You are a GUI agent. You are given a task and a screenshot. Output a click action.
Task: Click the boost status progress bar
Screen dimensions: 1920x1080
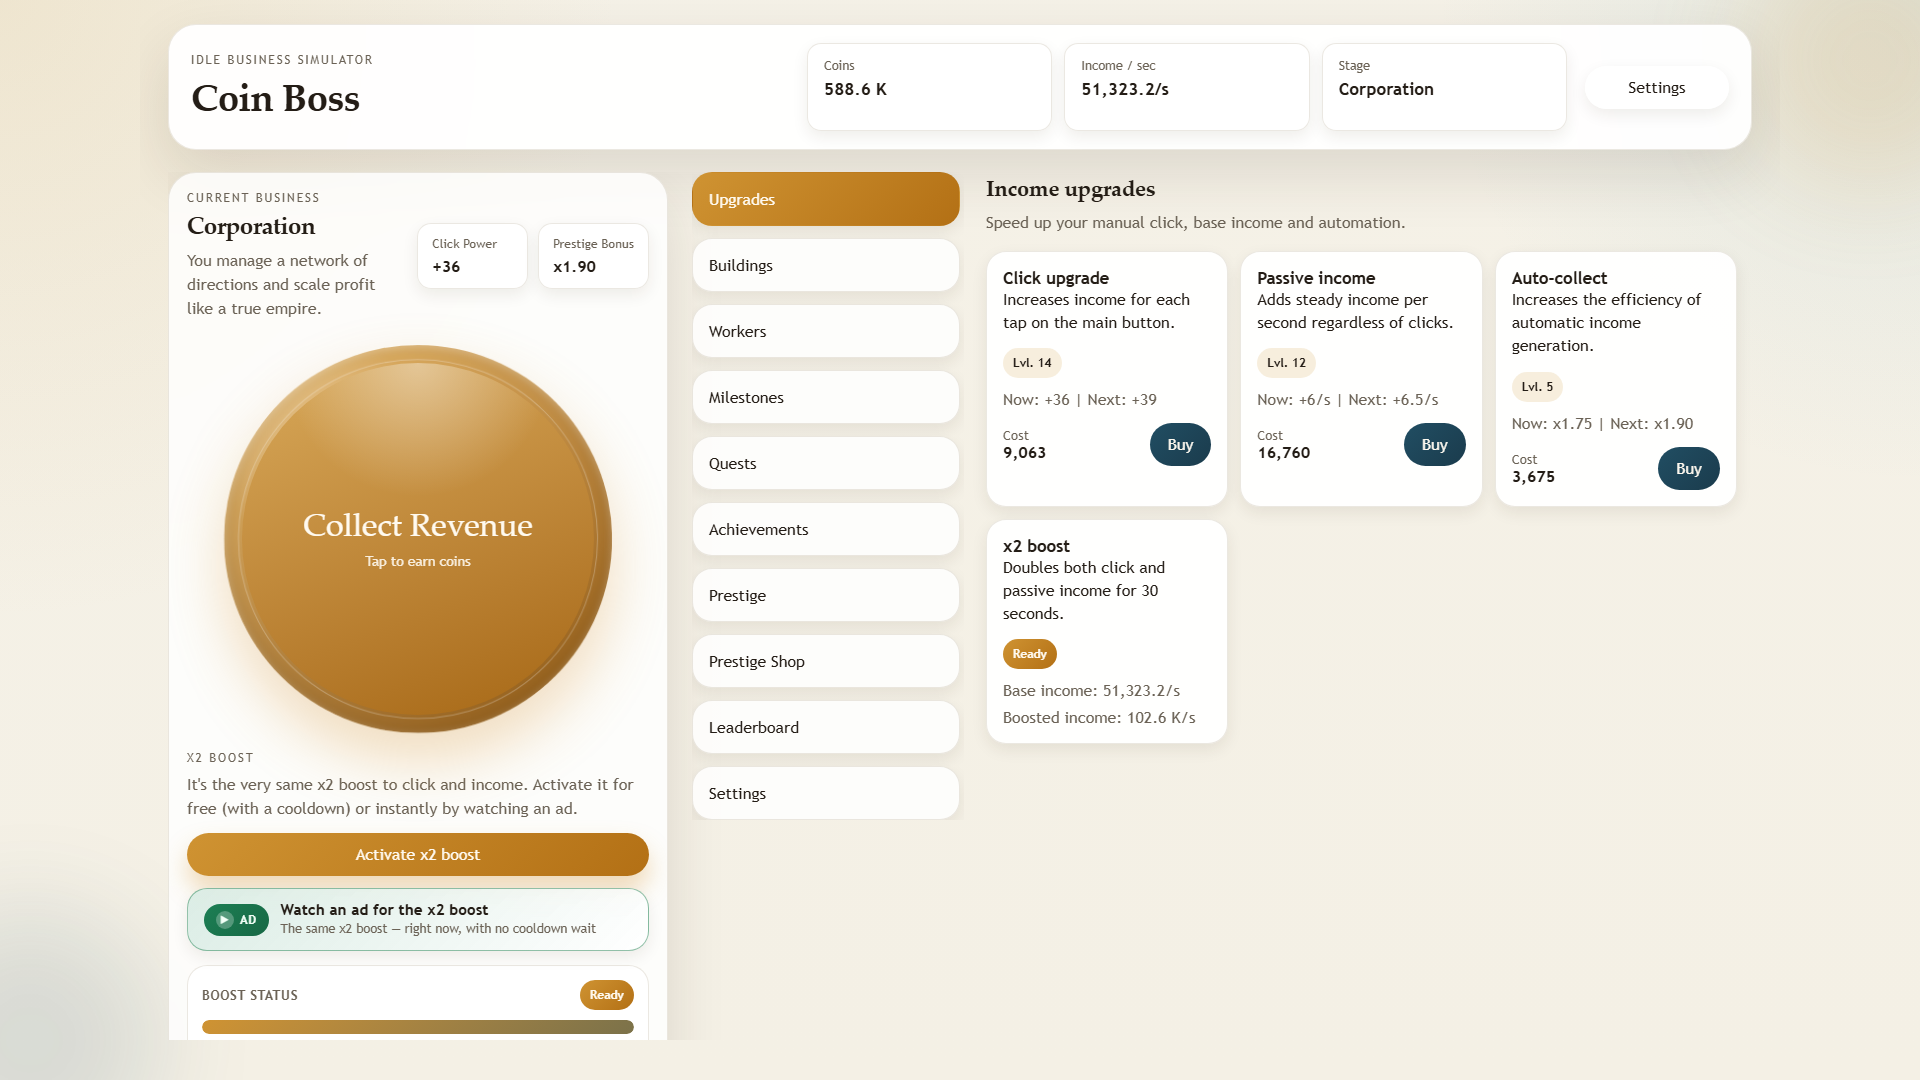click(418, 1027)
